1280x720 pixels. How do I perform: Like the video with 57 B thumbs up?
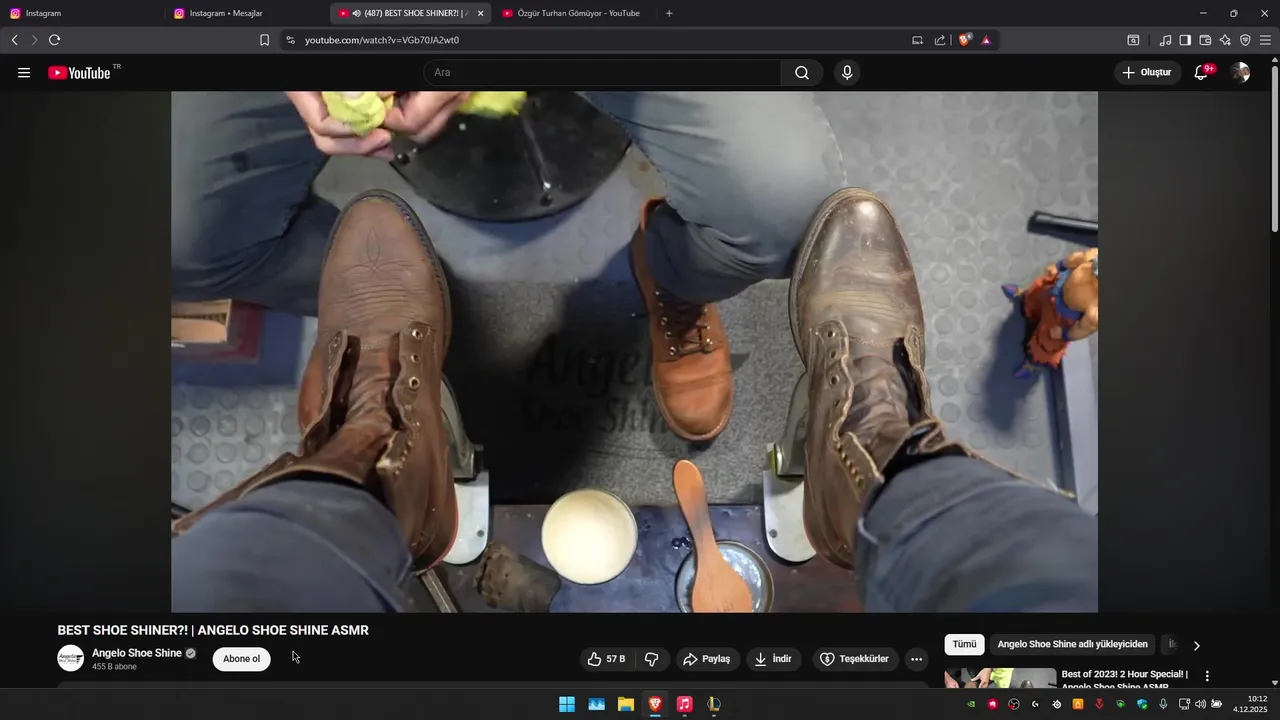[x=607, y=659]
